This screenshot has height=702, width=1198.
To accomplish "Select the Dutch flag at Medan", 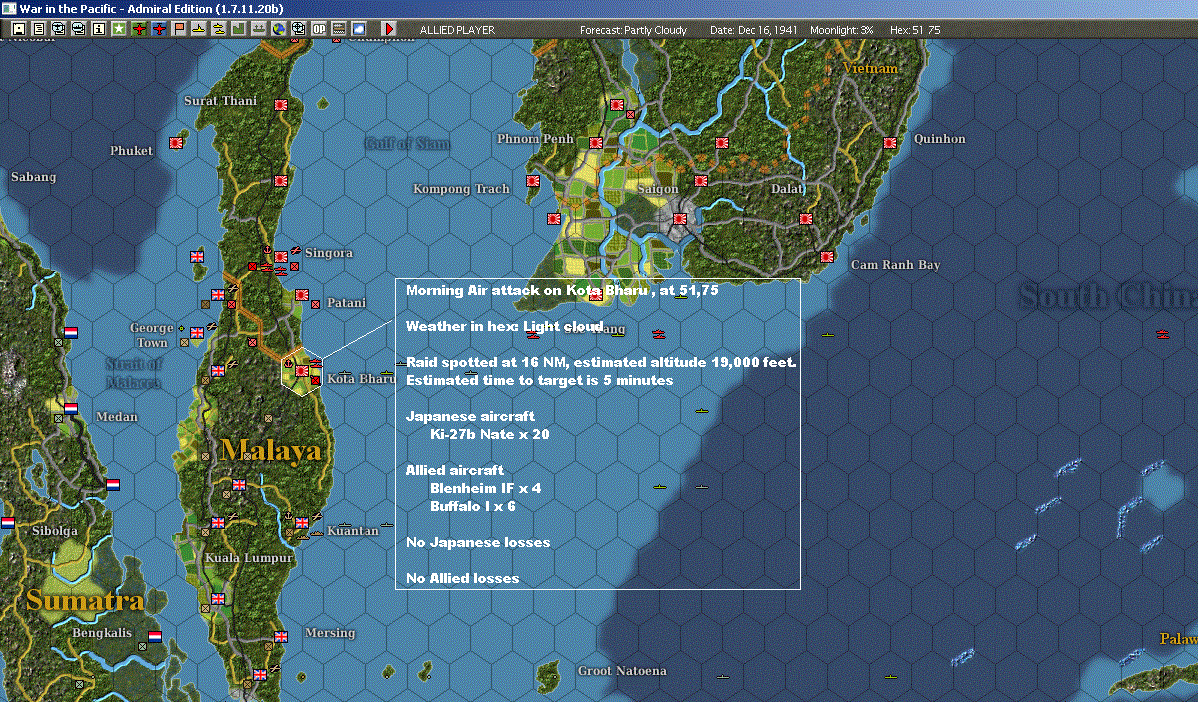I will 71,409.
